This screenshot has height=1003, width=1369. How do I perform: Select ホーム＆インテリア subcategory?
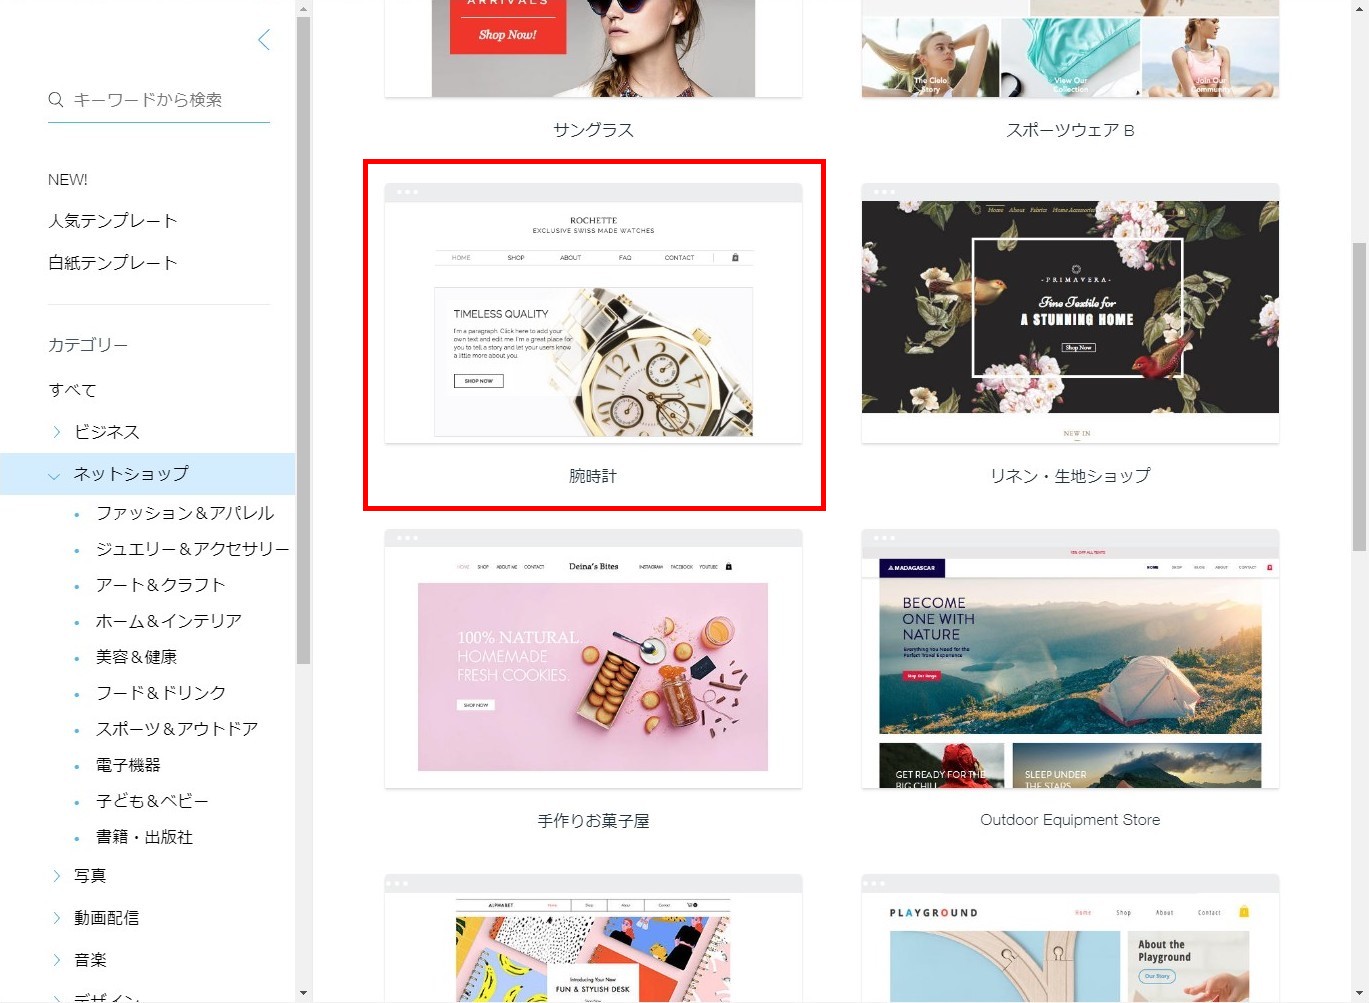pyautogui.click(x=169, y=621)
